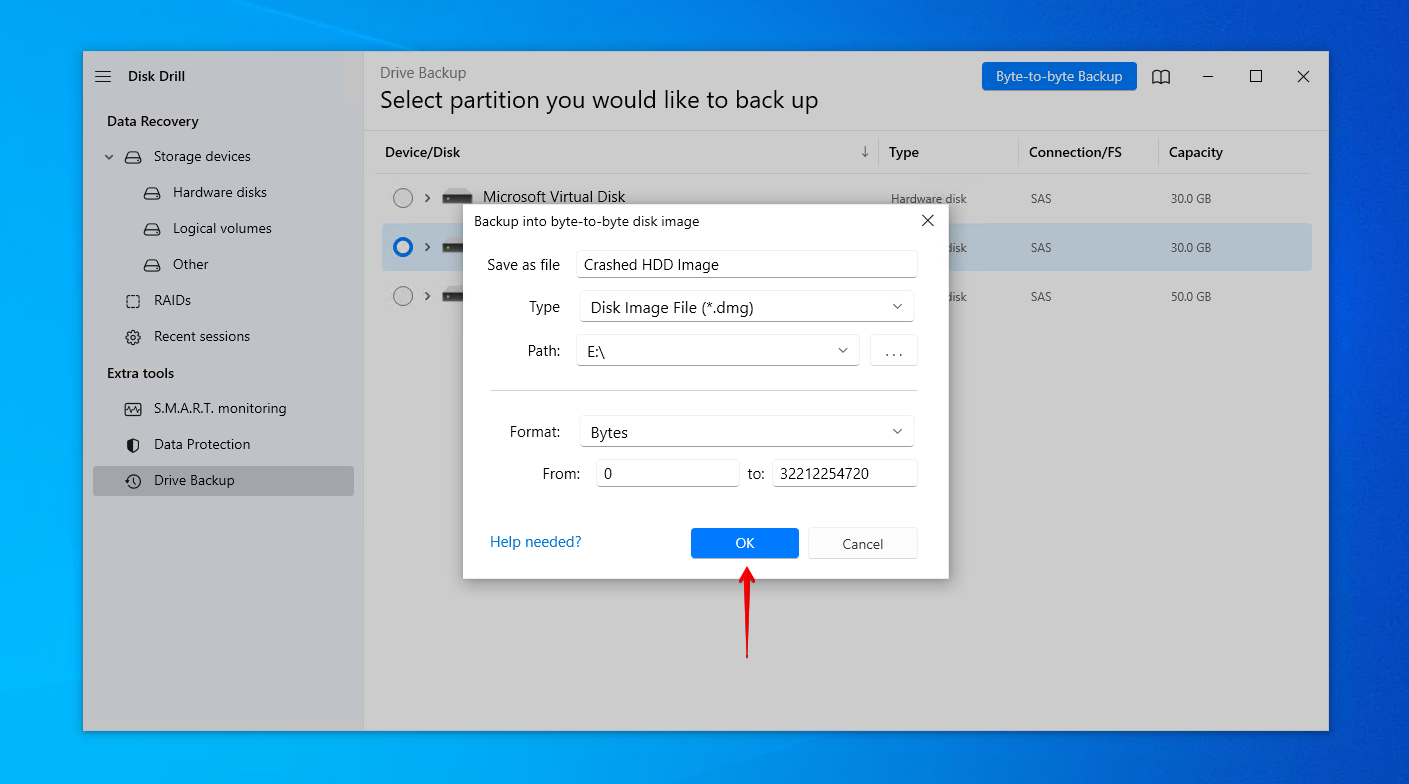Click the highlighted disk's selected radio button
This screenshot has width=1409, height=784.
pyautogui.click(x=403, y=247)
